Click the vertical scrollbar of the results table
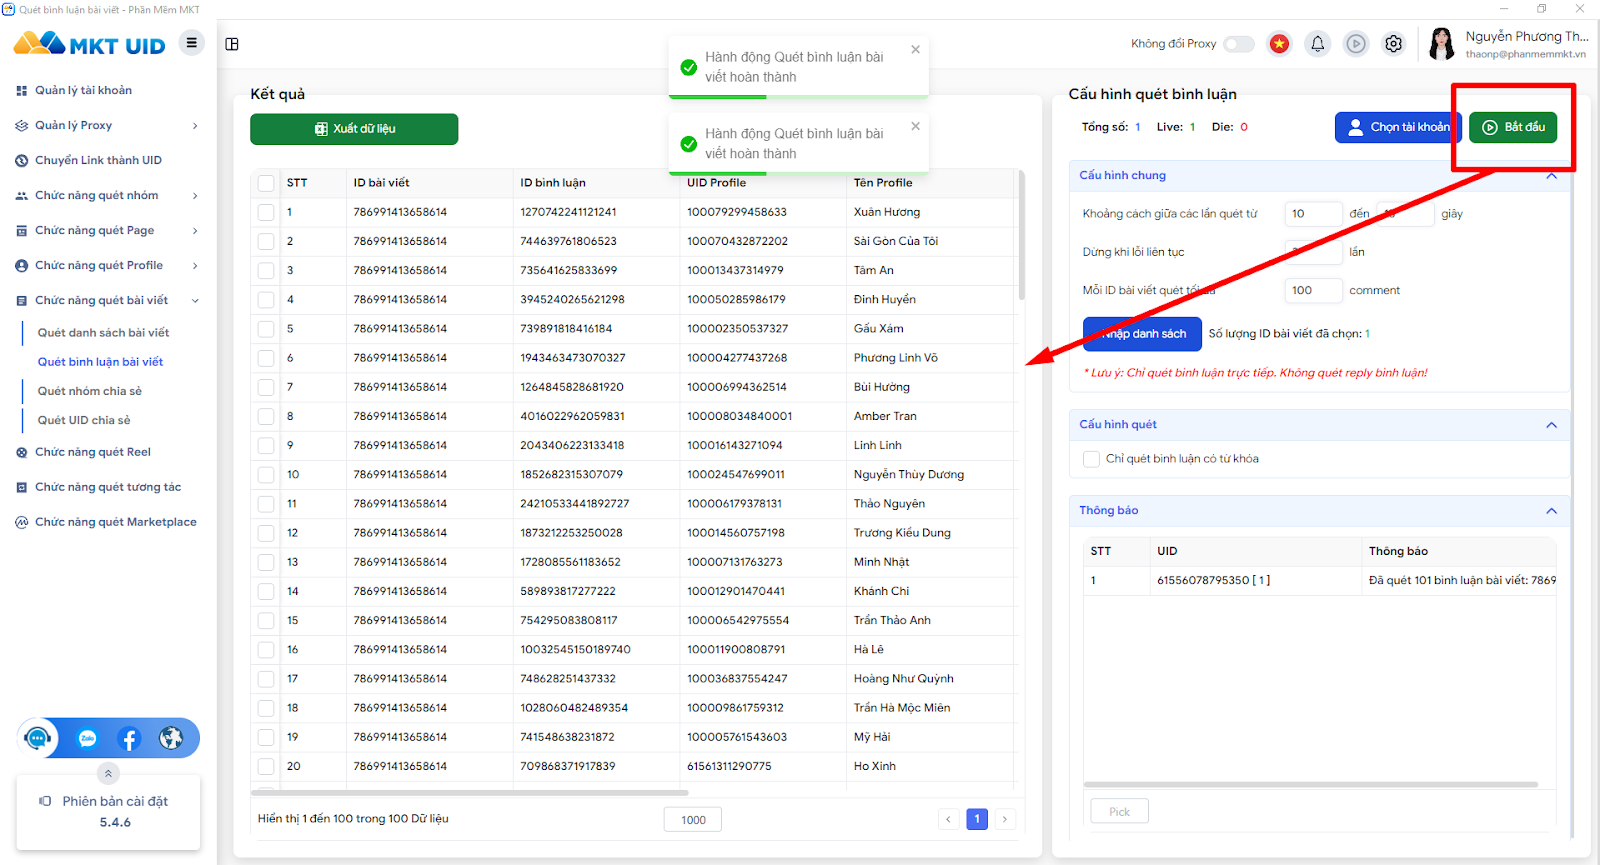Screen dimensions: 1600x865 (x=1021, y=235)
